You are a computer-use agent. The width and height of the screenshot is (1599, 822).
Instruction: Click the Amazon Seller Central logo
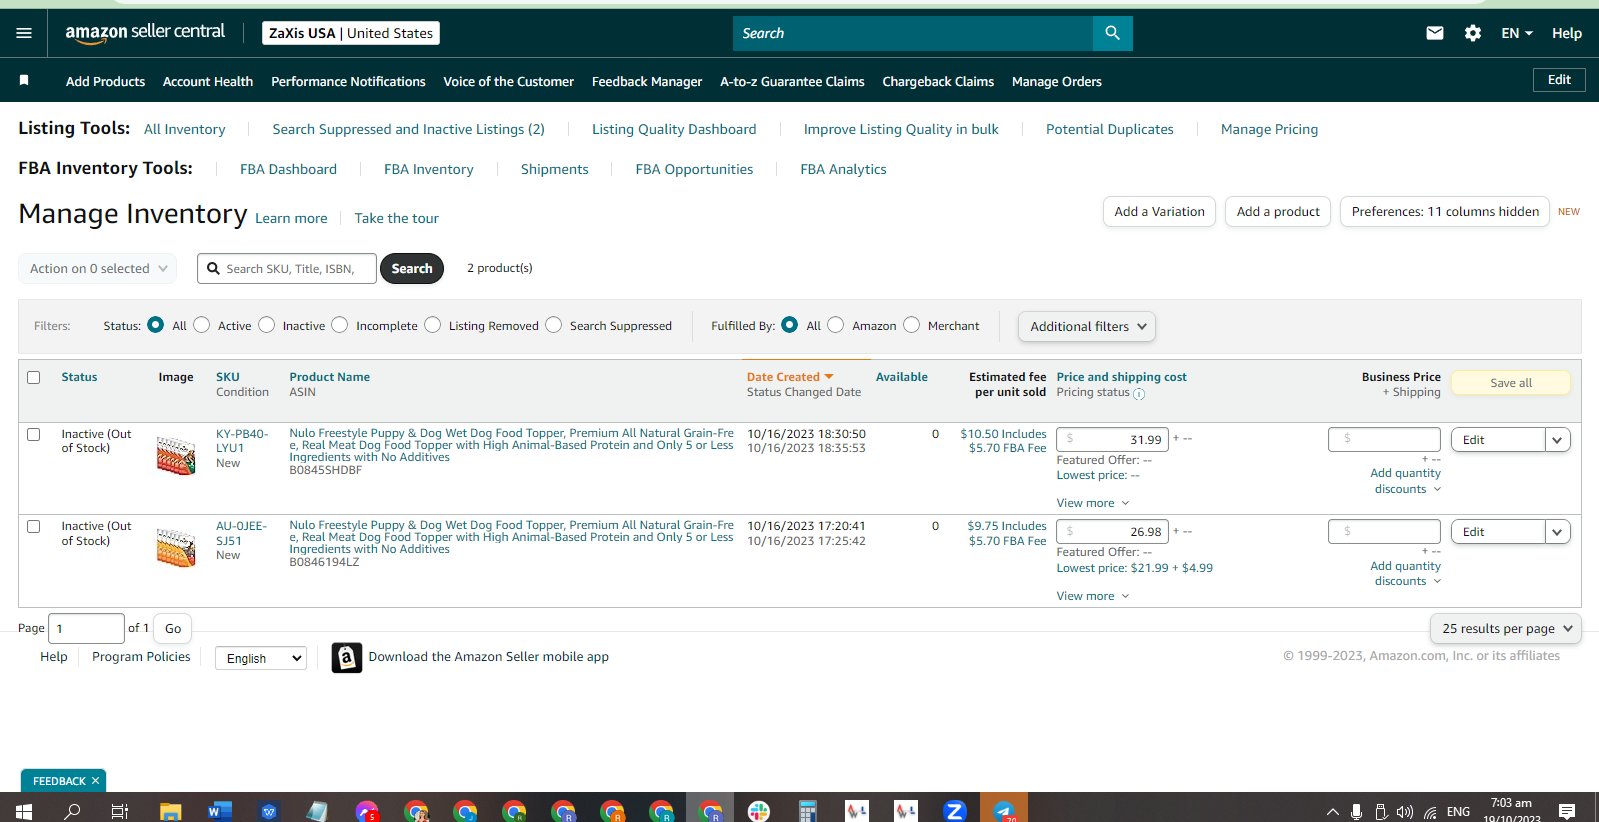(145, 33)
